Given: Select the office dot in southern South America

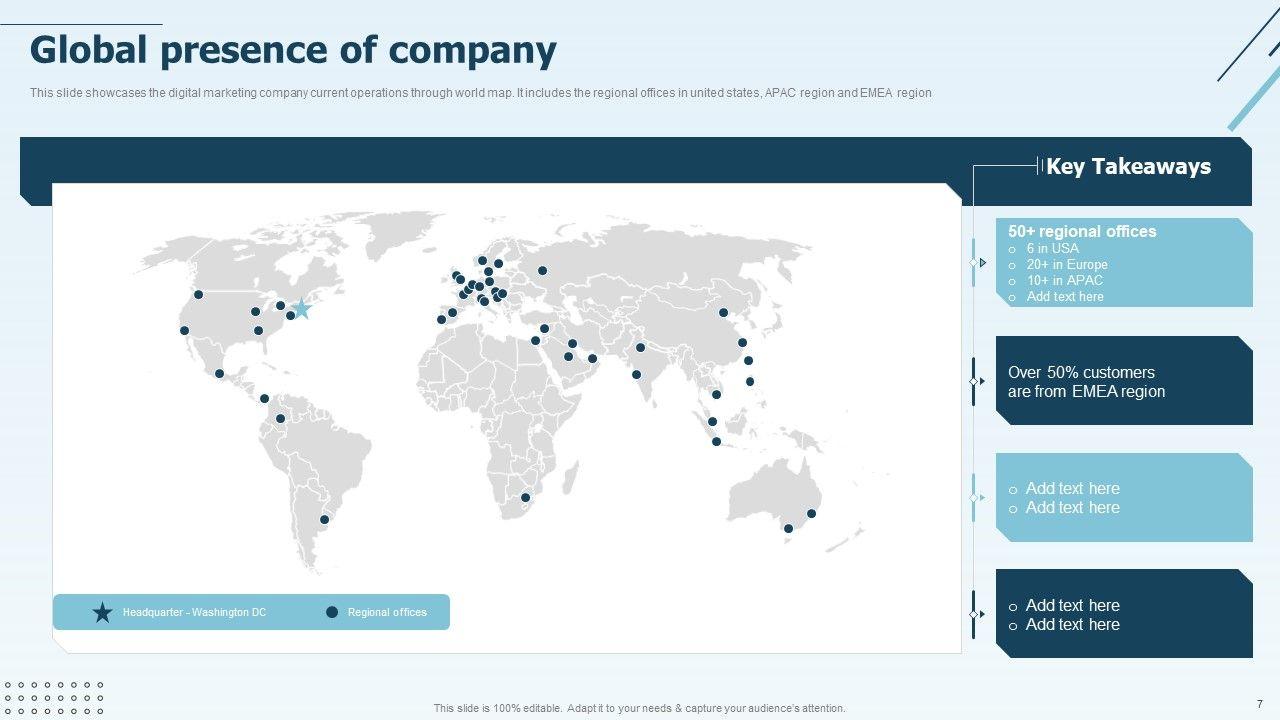Looking at the screenshot, I should 324,519.
